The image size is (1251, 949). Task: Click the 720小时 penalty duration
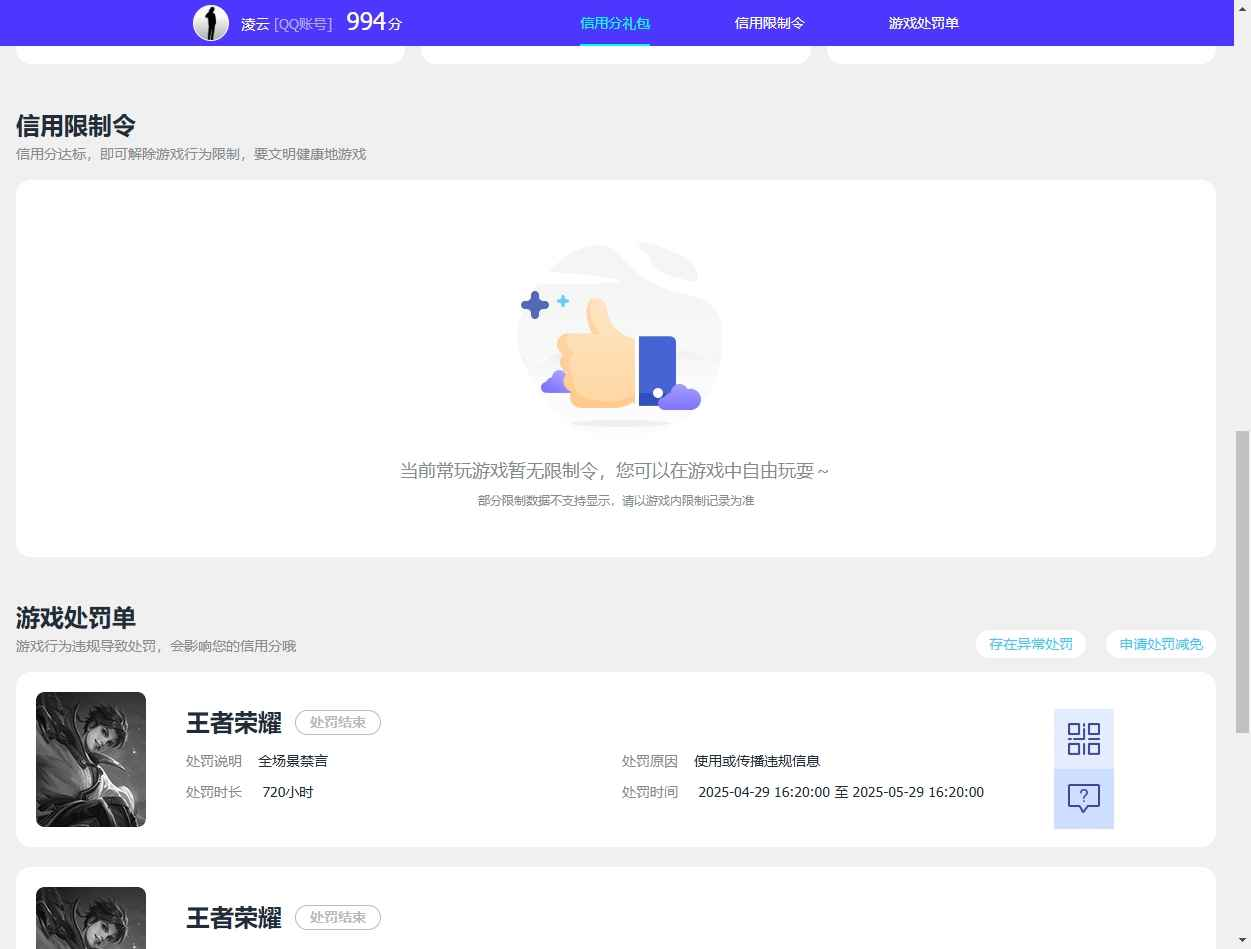288,792
